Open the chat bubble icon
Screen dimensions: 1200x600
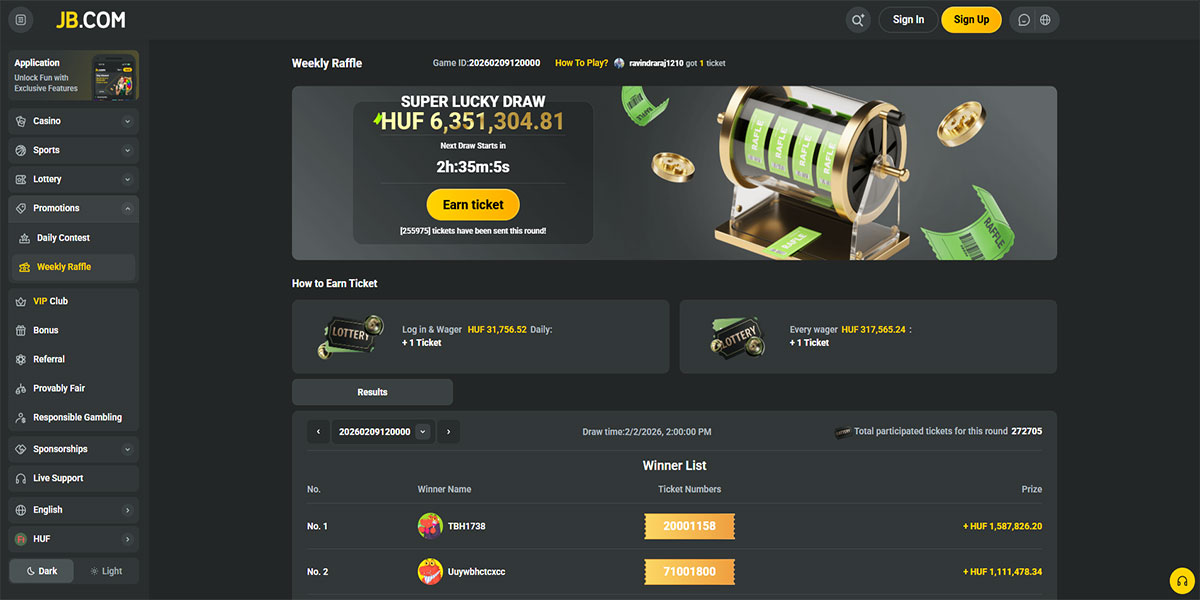[x=1024, y=20]
